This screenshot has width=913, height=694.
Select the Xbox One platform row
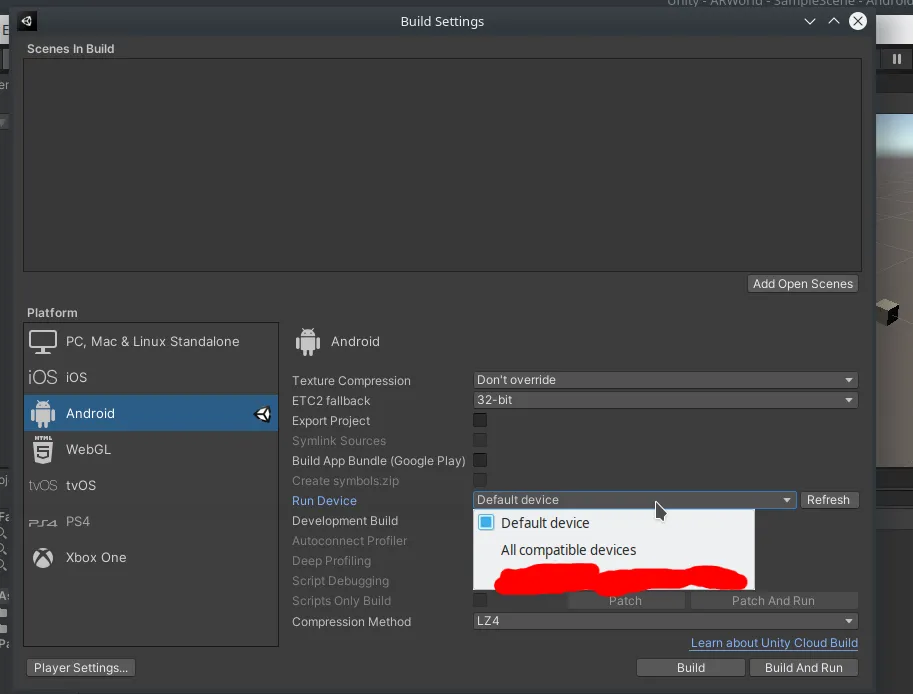151,558
